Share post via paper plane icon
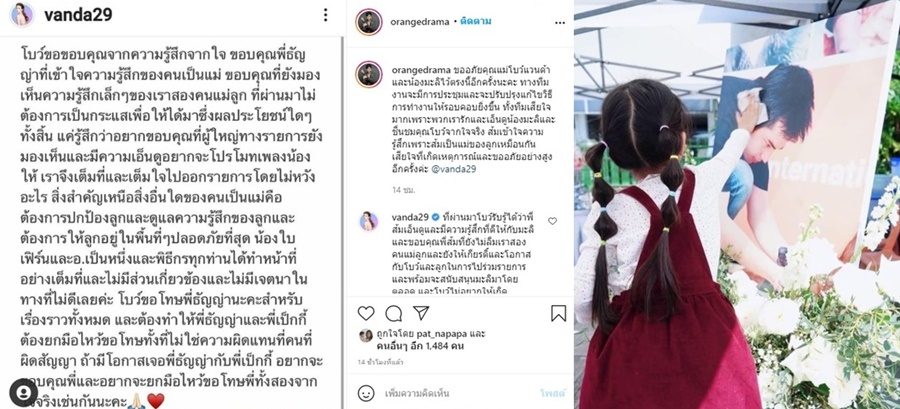900x409 pixels. [421, 313]
